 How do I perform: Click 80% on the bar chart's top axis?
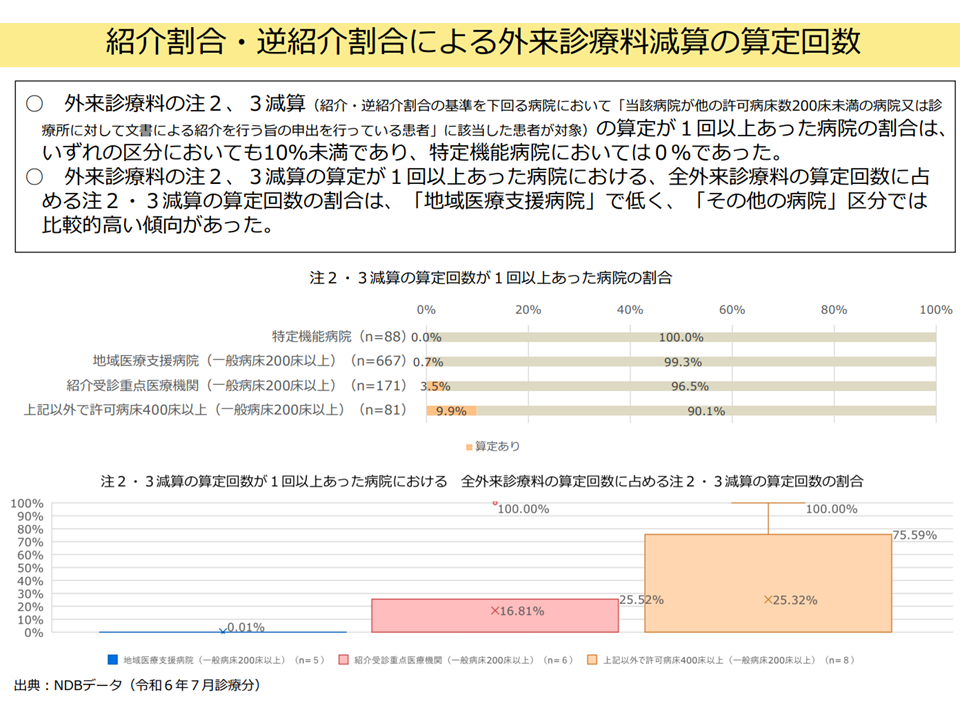(834, 310)
